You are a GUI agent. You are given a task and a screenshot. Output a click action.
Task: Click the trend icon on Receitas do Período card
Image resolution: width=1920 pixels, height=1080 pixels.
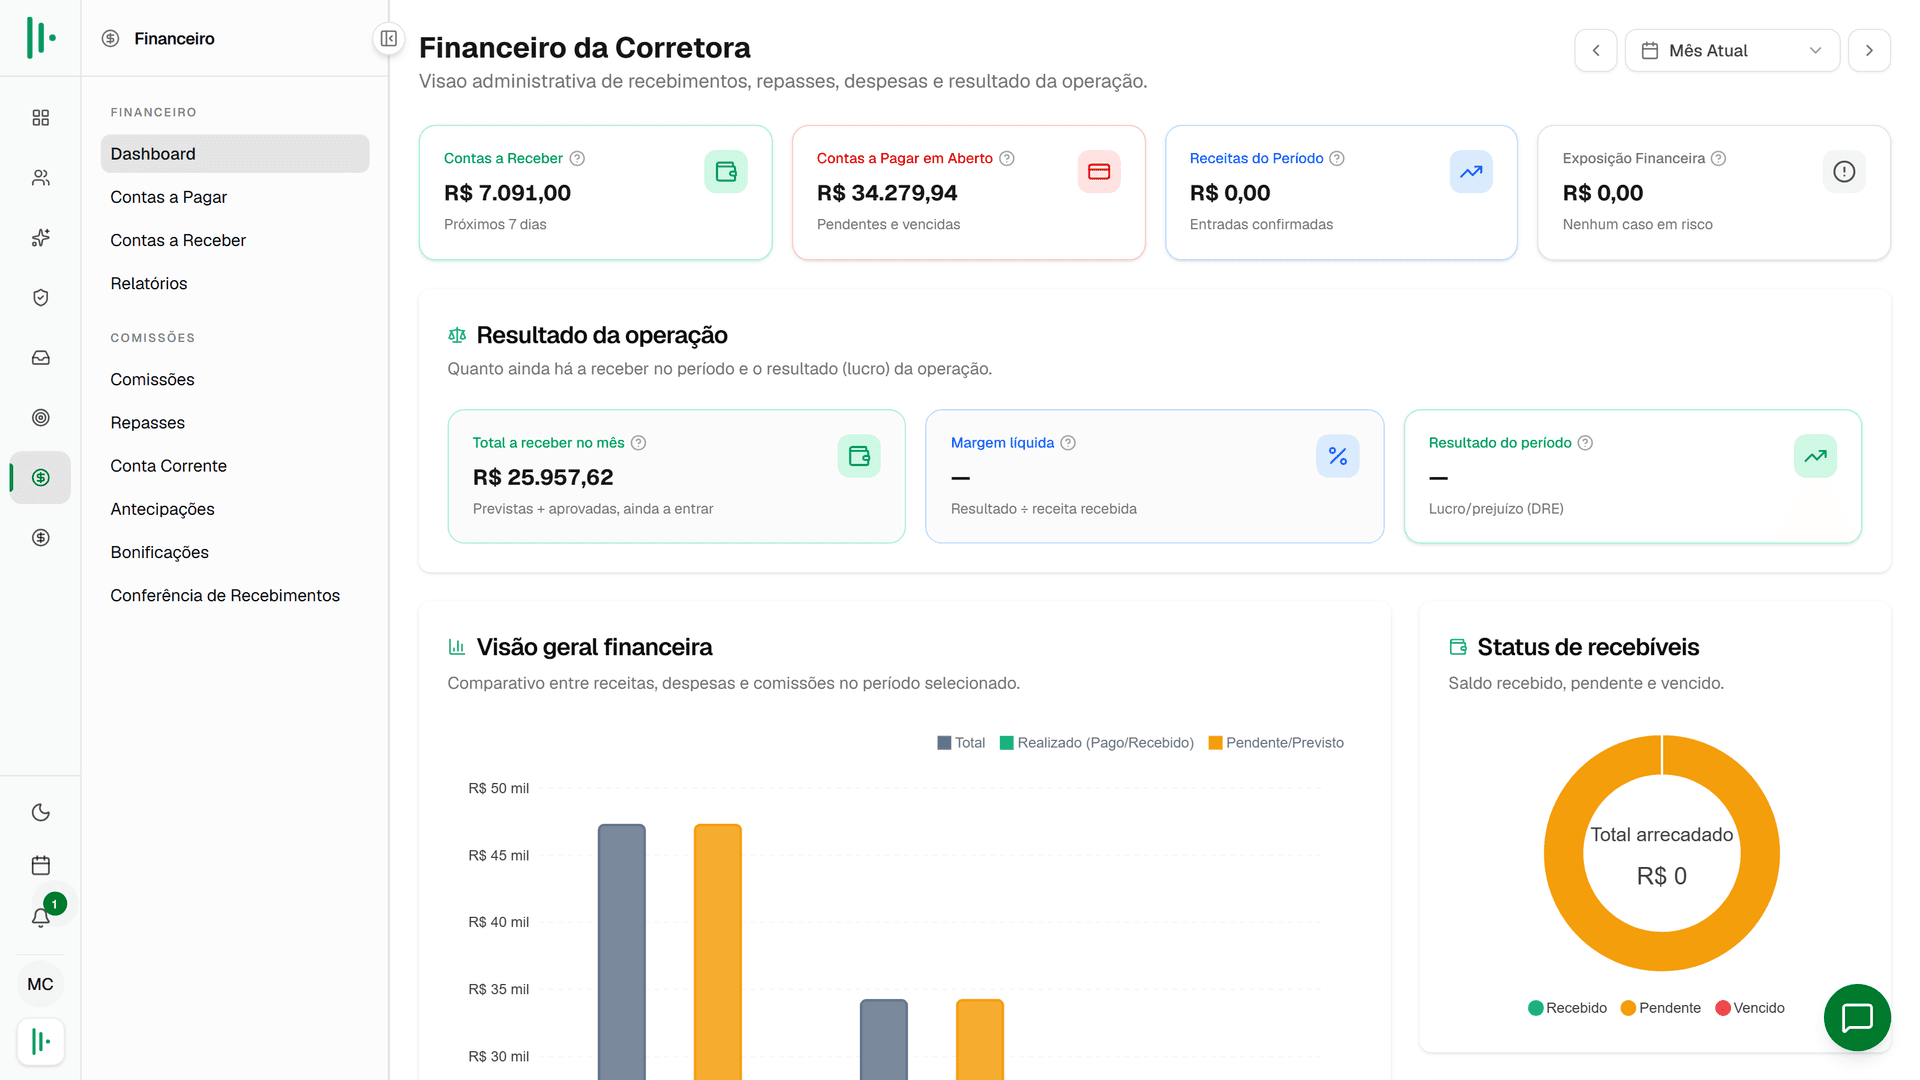tap(1471, 172)
